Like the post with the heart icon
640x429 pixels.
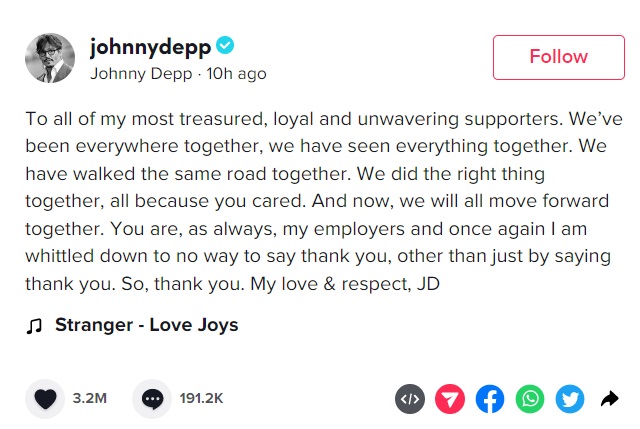[x=45, y=399]
